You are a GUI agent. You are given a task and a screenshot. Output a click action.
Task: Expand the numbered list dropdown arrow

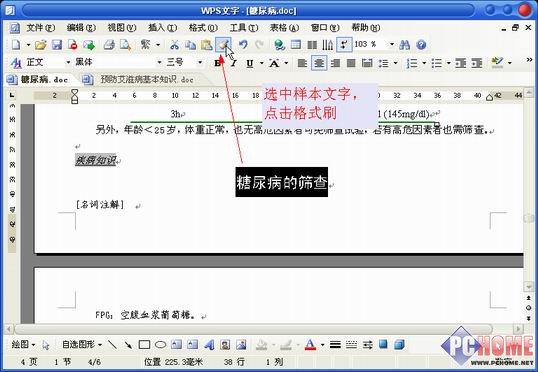click(424, 63)
